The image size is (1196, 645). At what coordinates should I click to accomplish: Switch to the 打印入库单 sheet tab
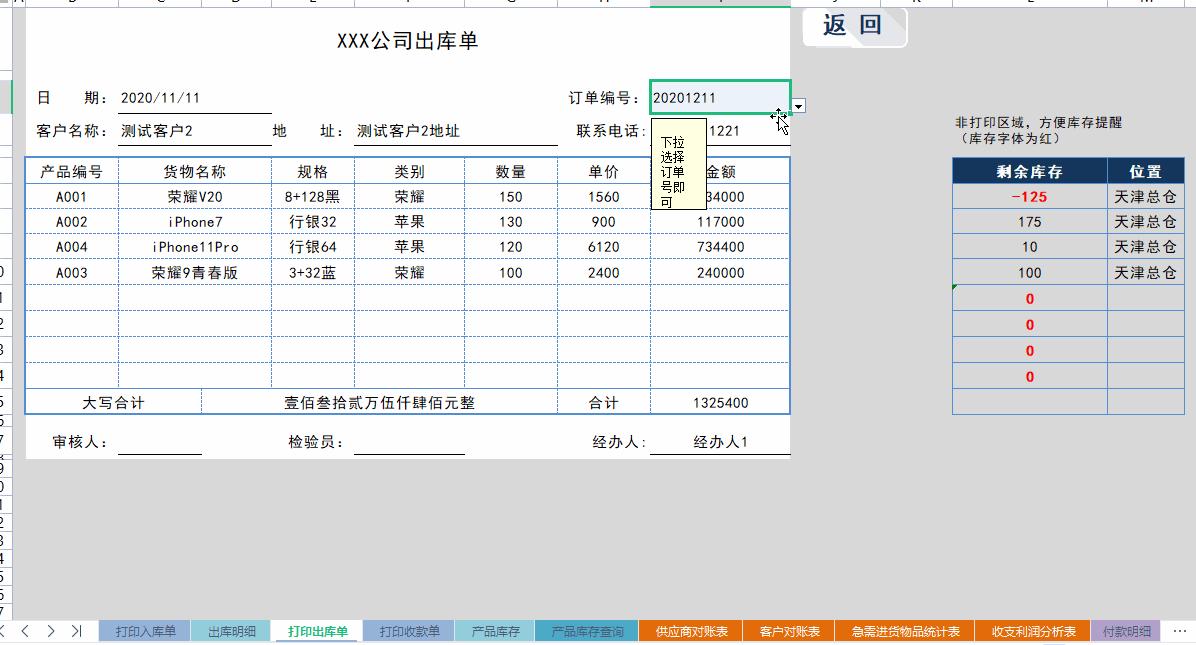click(144, 631)
